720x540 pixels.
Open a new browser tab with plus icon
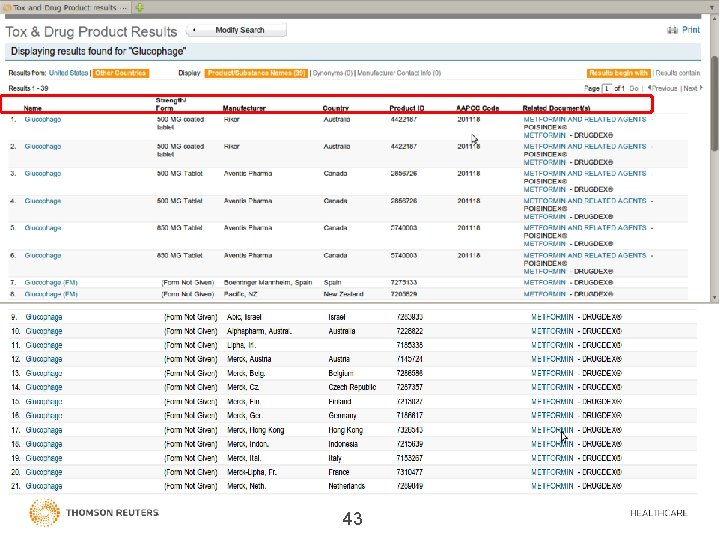(139, 7)
